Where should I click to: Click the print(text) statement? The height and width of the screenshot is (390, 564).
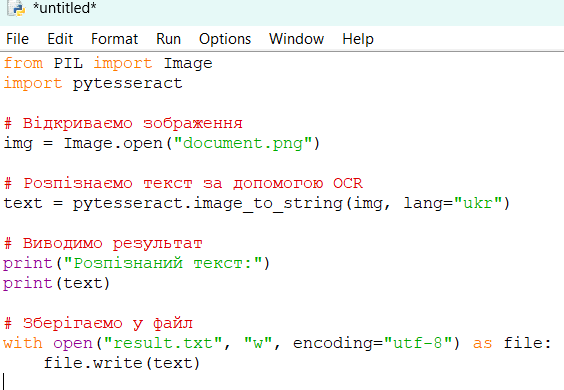(x=56, y=283)
